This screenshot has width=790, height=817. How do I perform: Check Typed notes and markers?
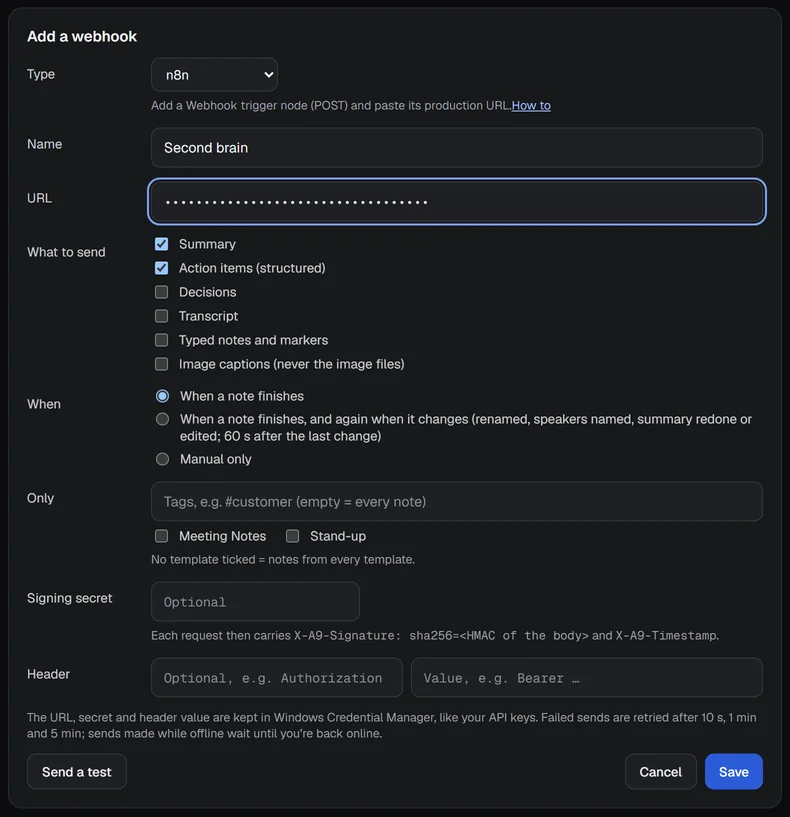[x=162, y=340]
